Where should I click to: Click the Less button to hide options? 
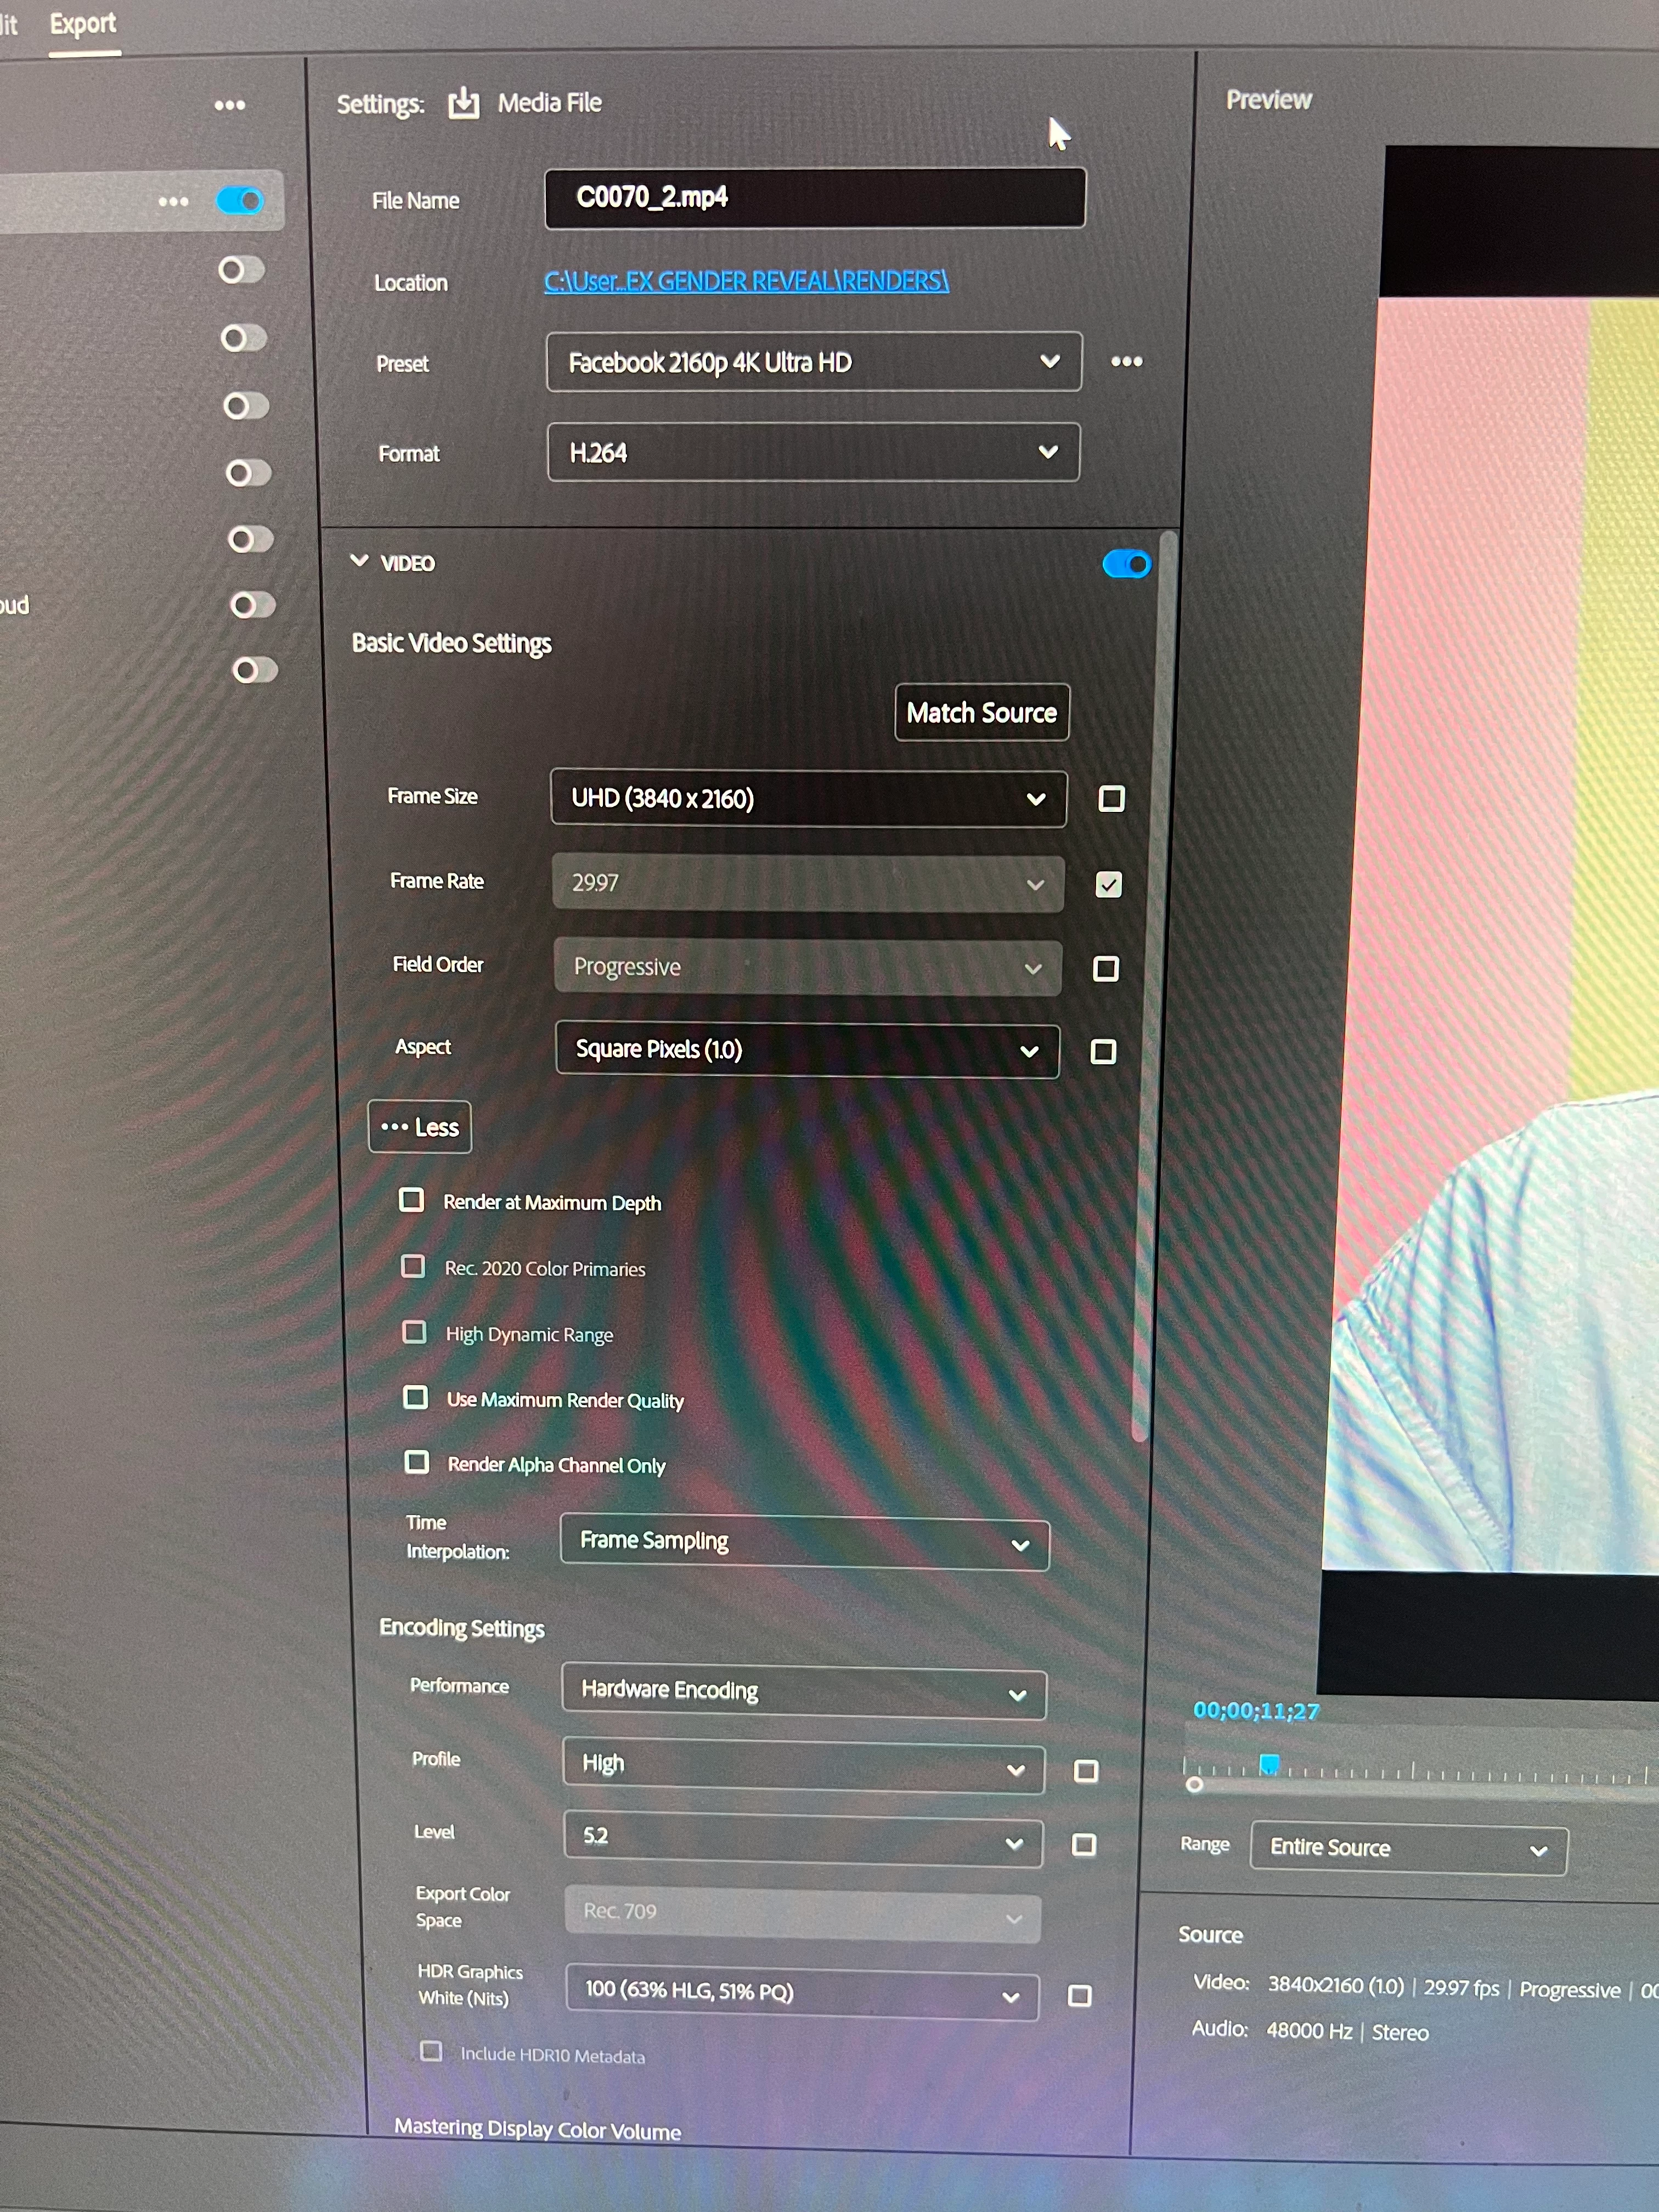click(x=419, y=1127)
